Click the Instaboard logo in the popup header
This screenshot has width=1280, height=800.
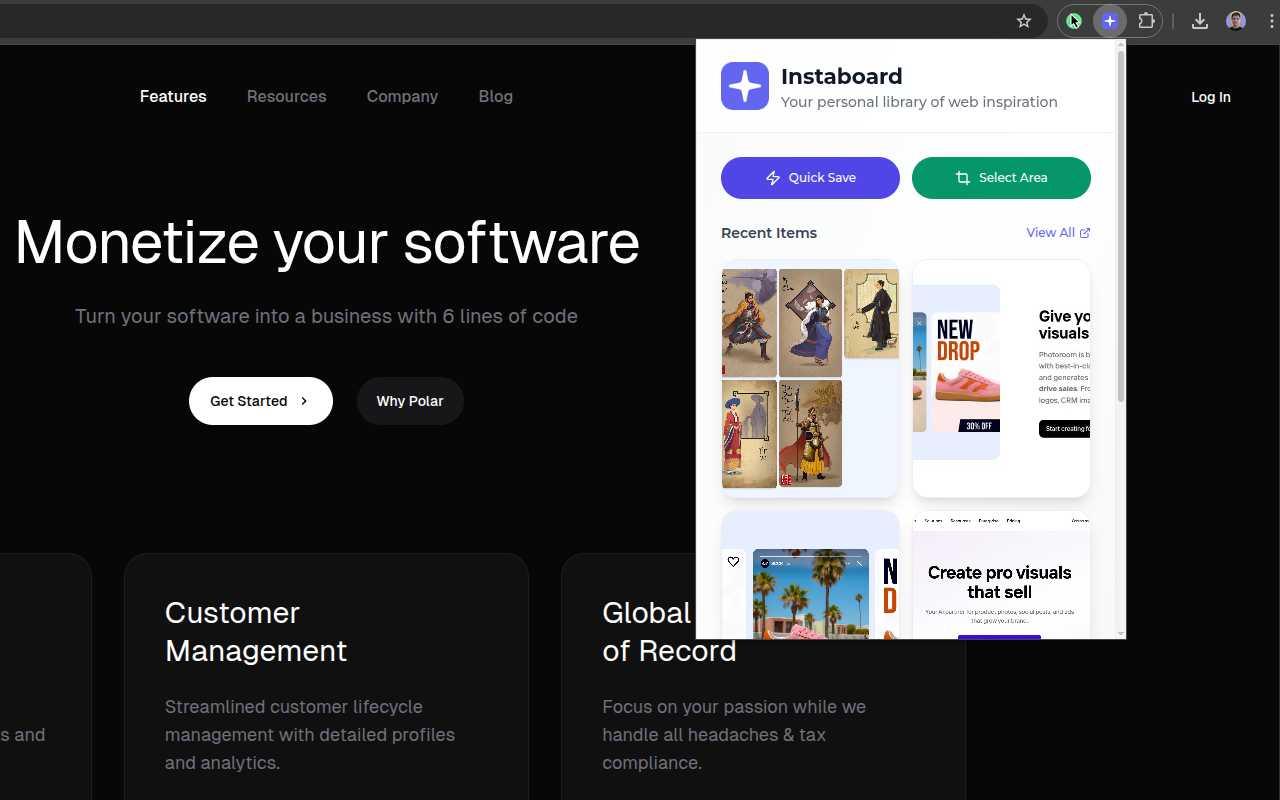pos(745,86)
